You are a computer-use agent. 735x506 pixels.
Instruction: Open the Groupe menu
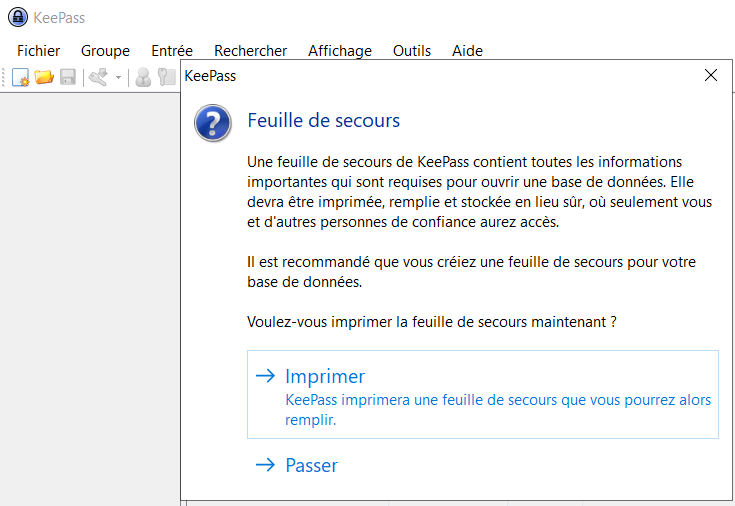coord(105,51)
